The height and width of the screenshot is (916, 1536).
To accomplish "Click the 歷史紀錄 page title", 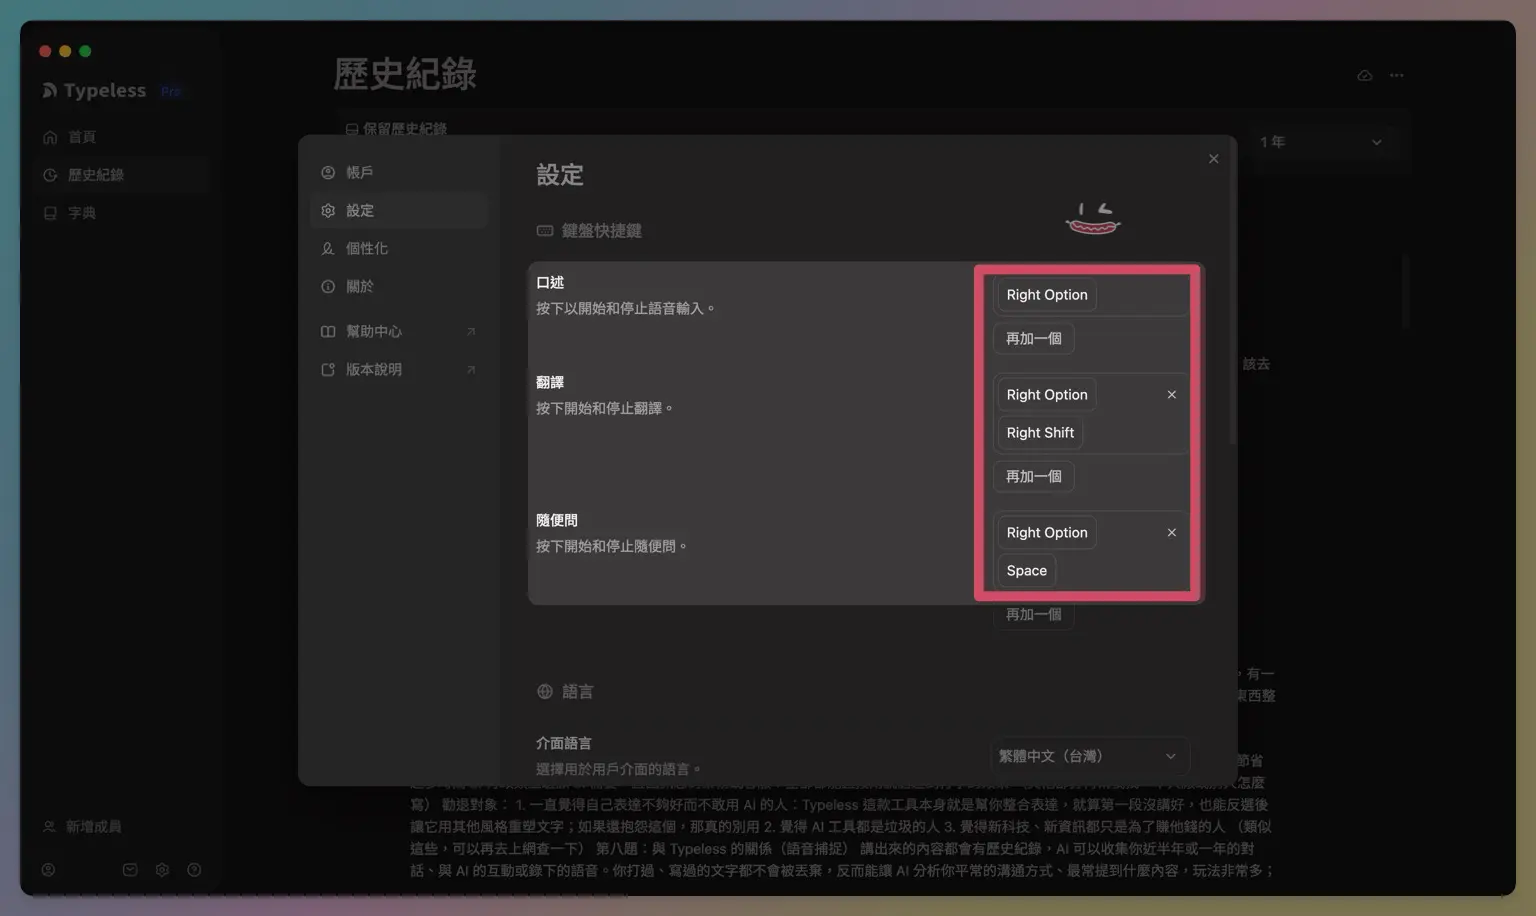I will 405,74.
